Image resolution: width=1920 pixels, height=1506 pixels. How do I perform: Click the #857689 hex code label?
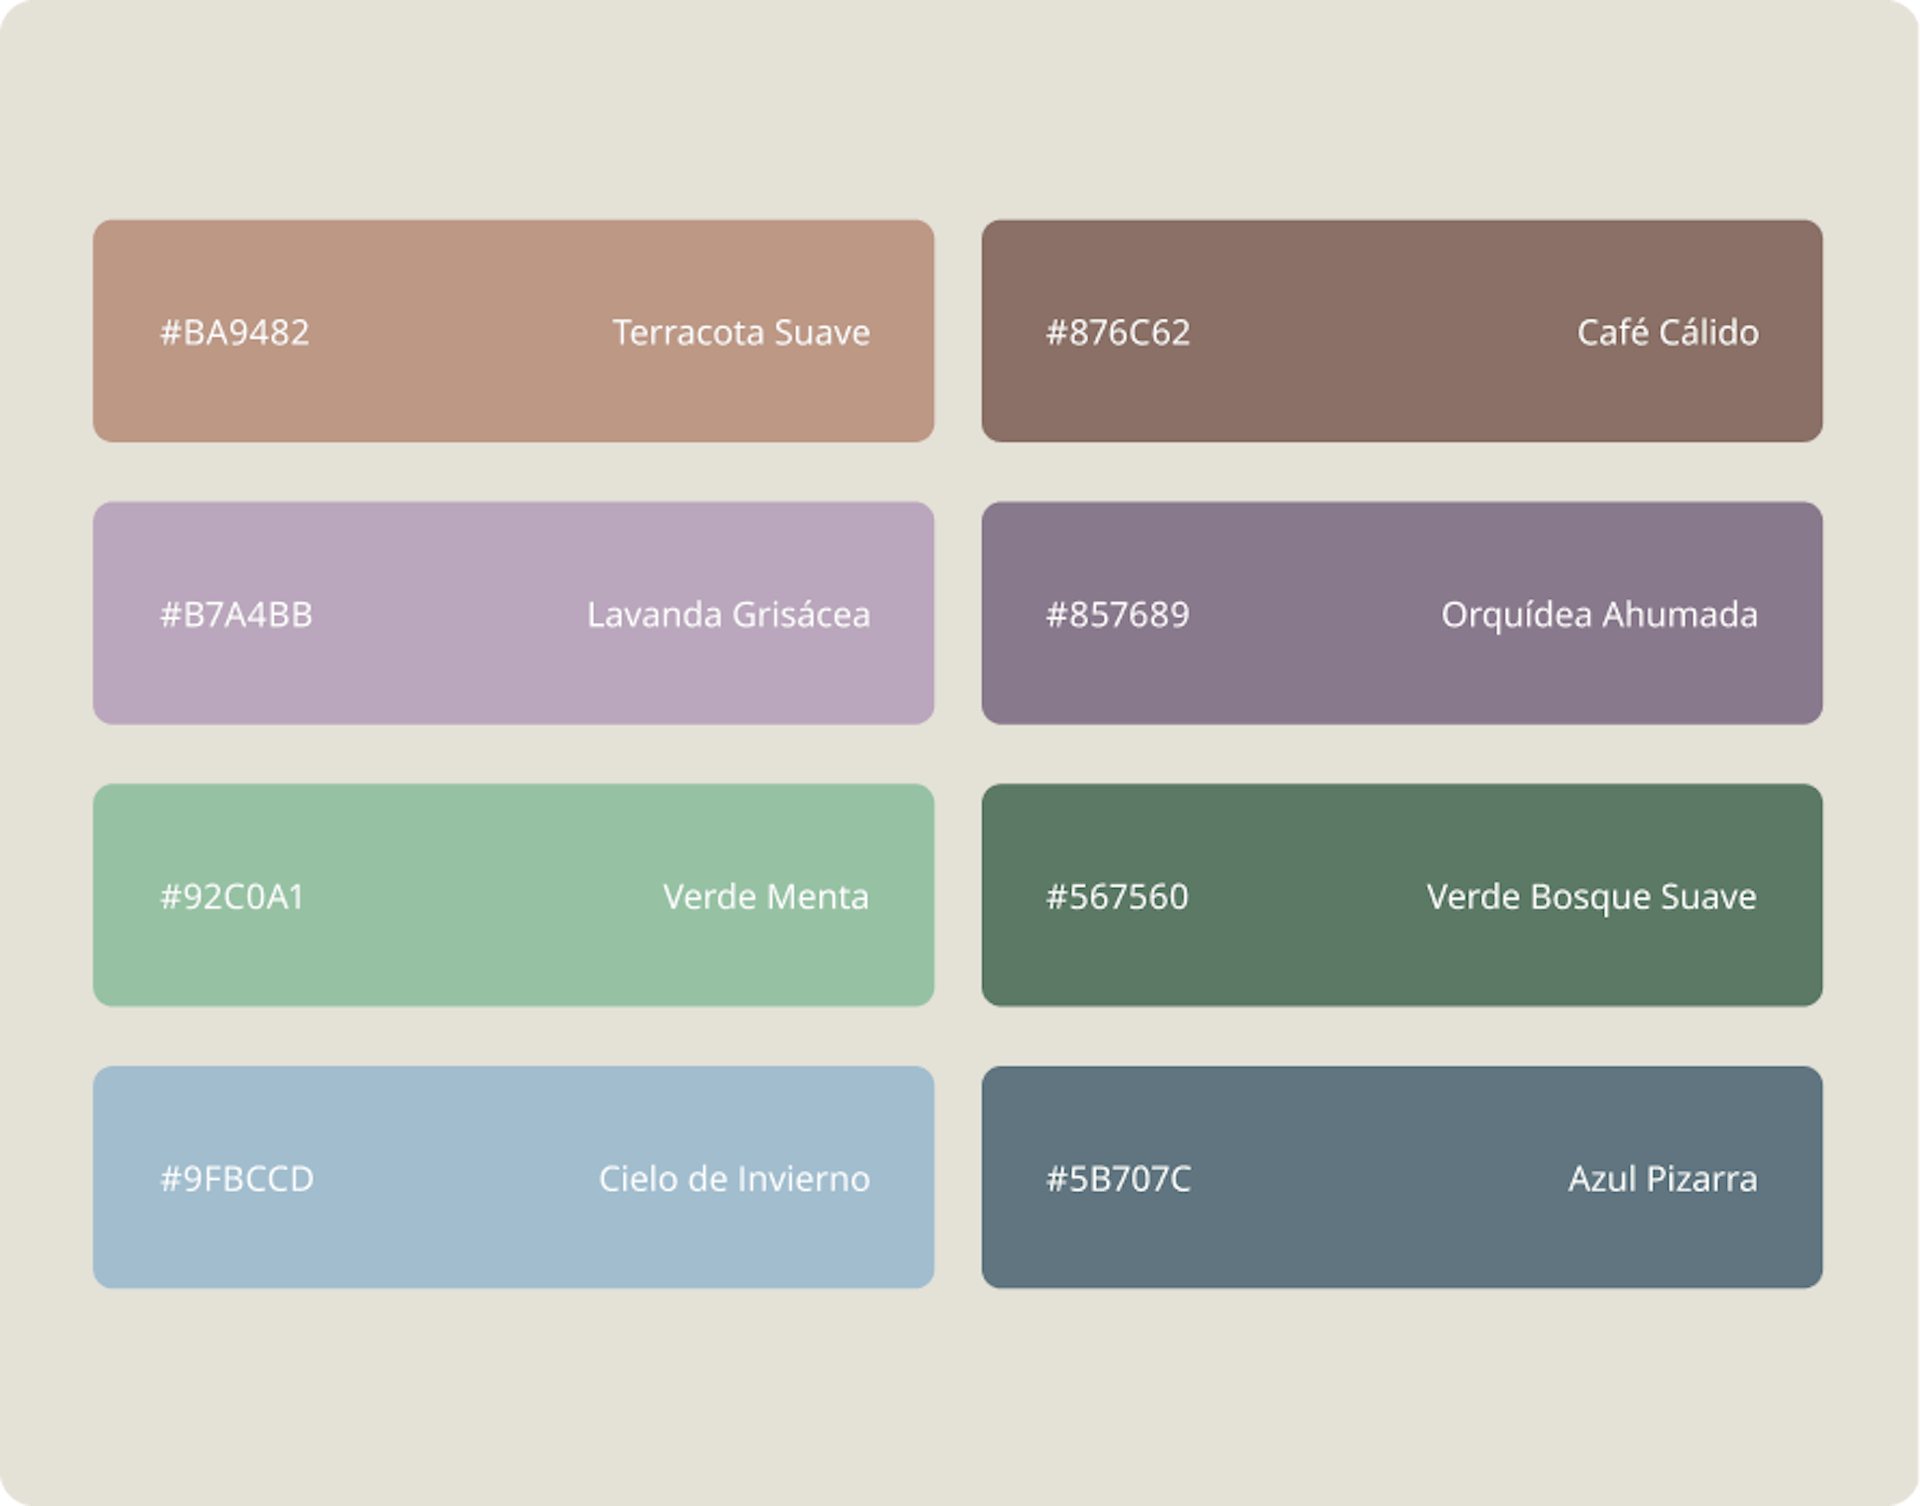pyautogui.click(x=1118, y=614)
